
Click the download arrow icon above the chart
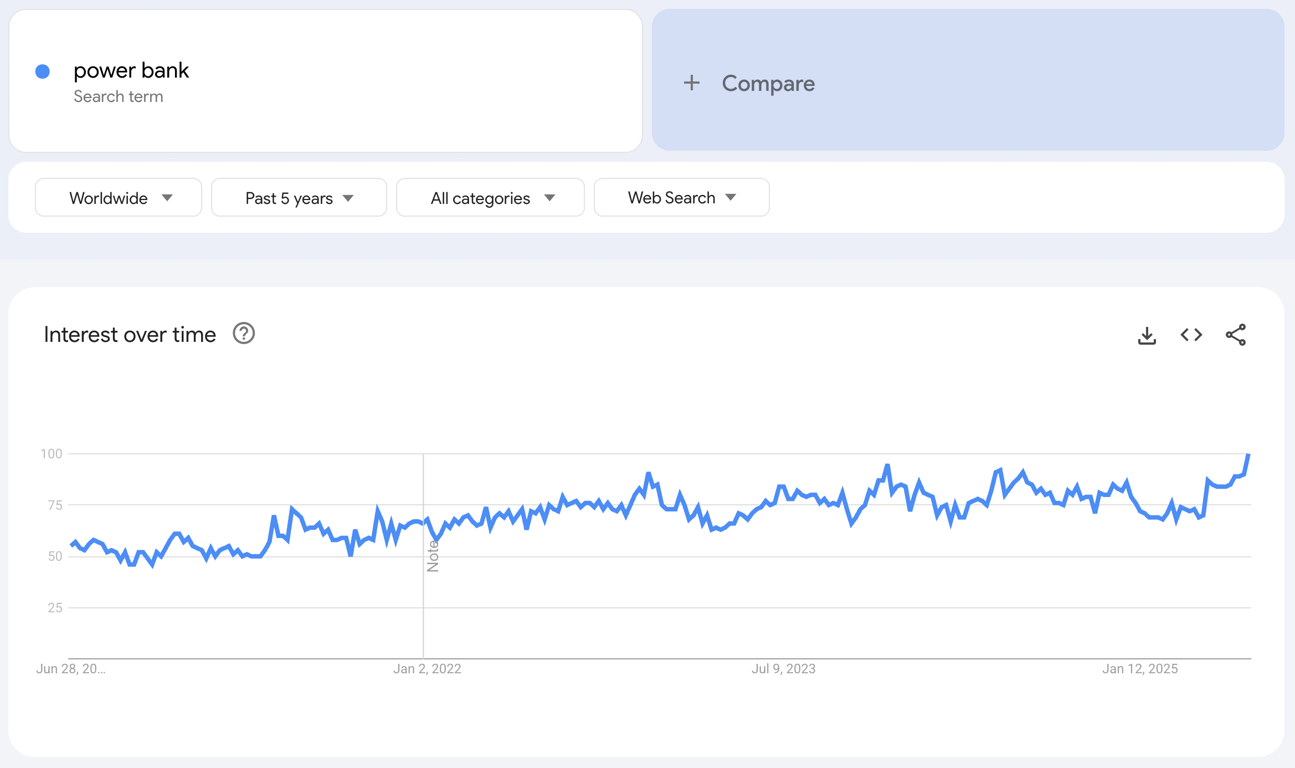coord(1146,335)
